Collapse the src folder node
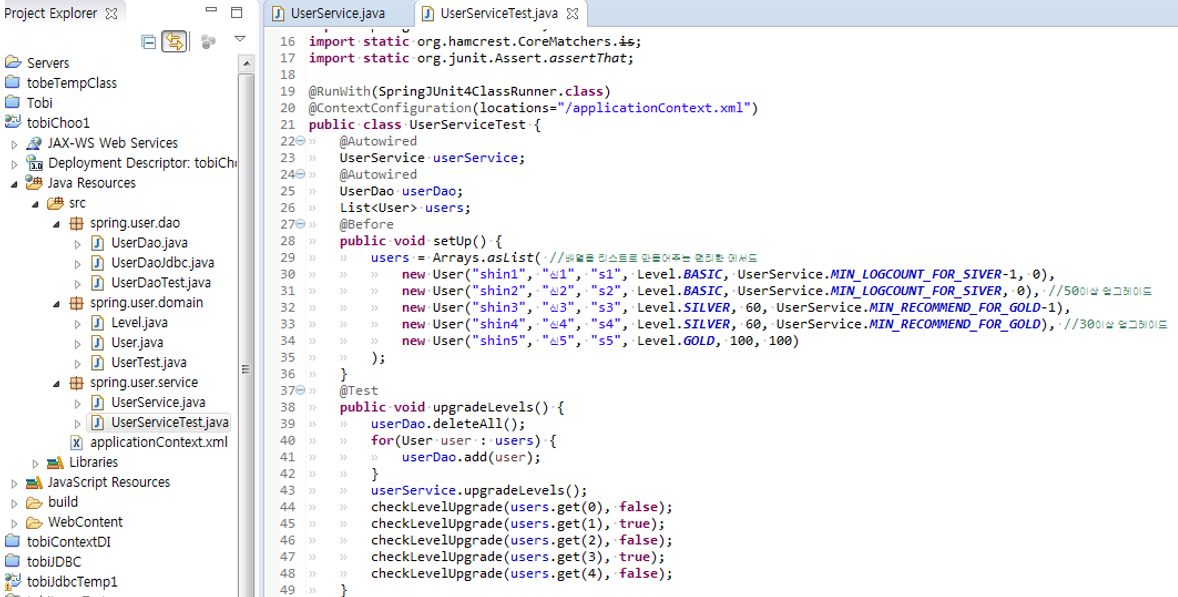 (35, 204)
